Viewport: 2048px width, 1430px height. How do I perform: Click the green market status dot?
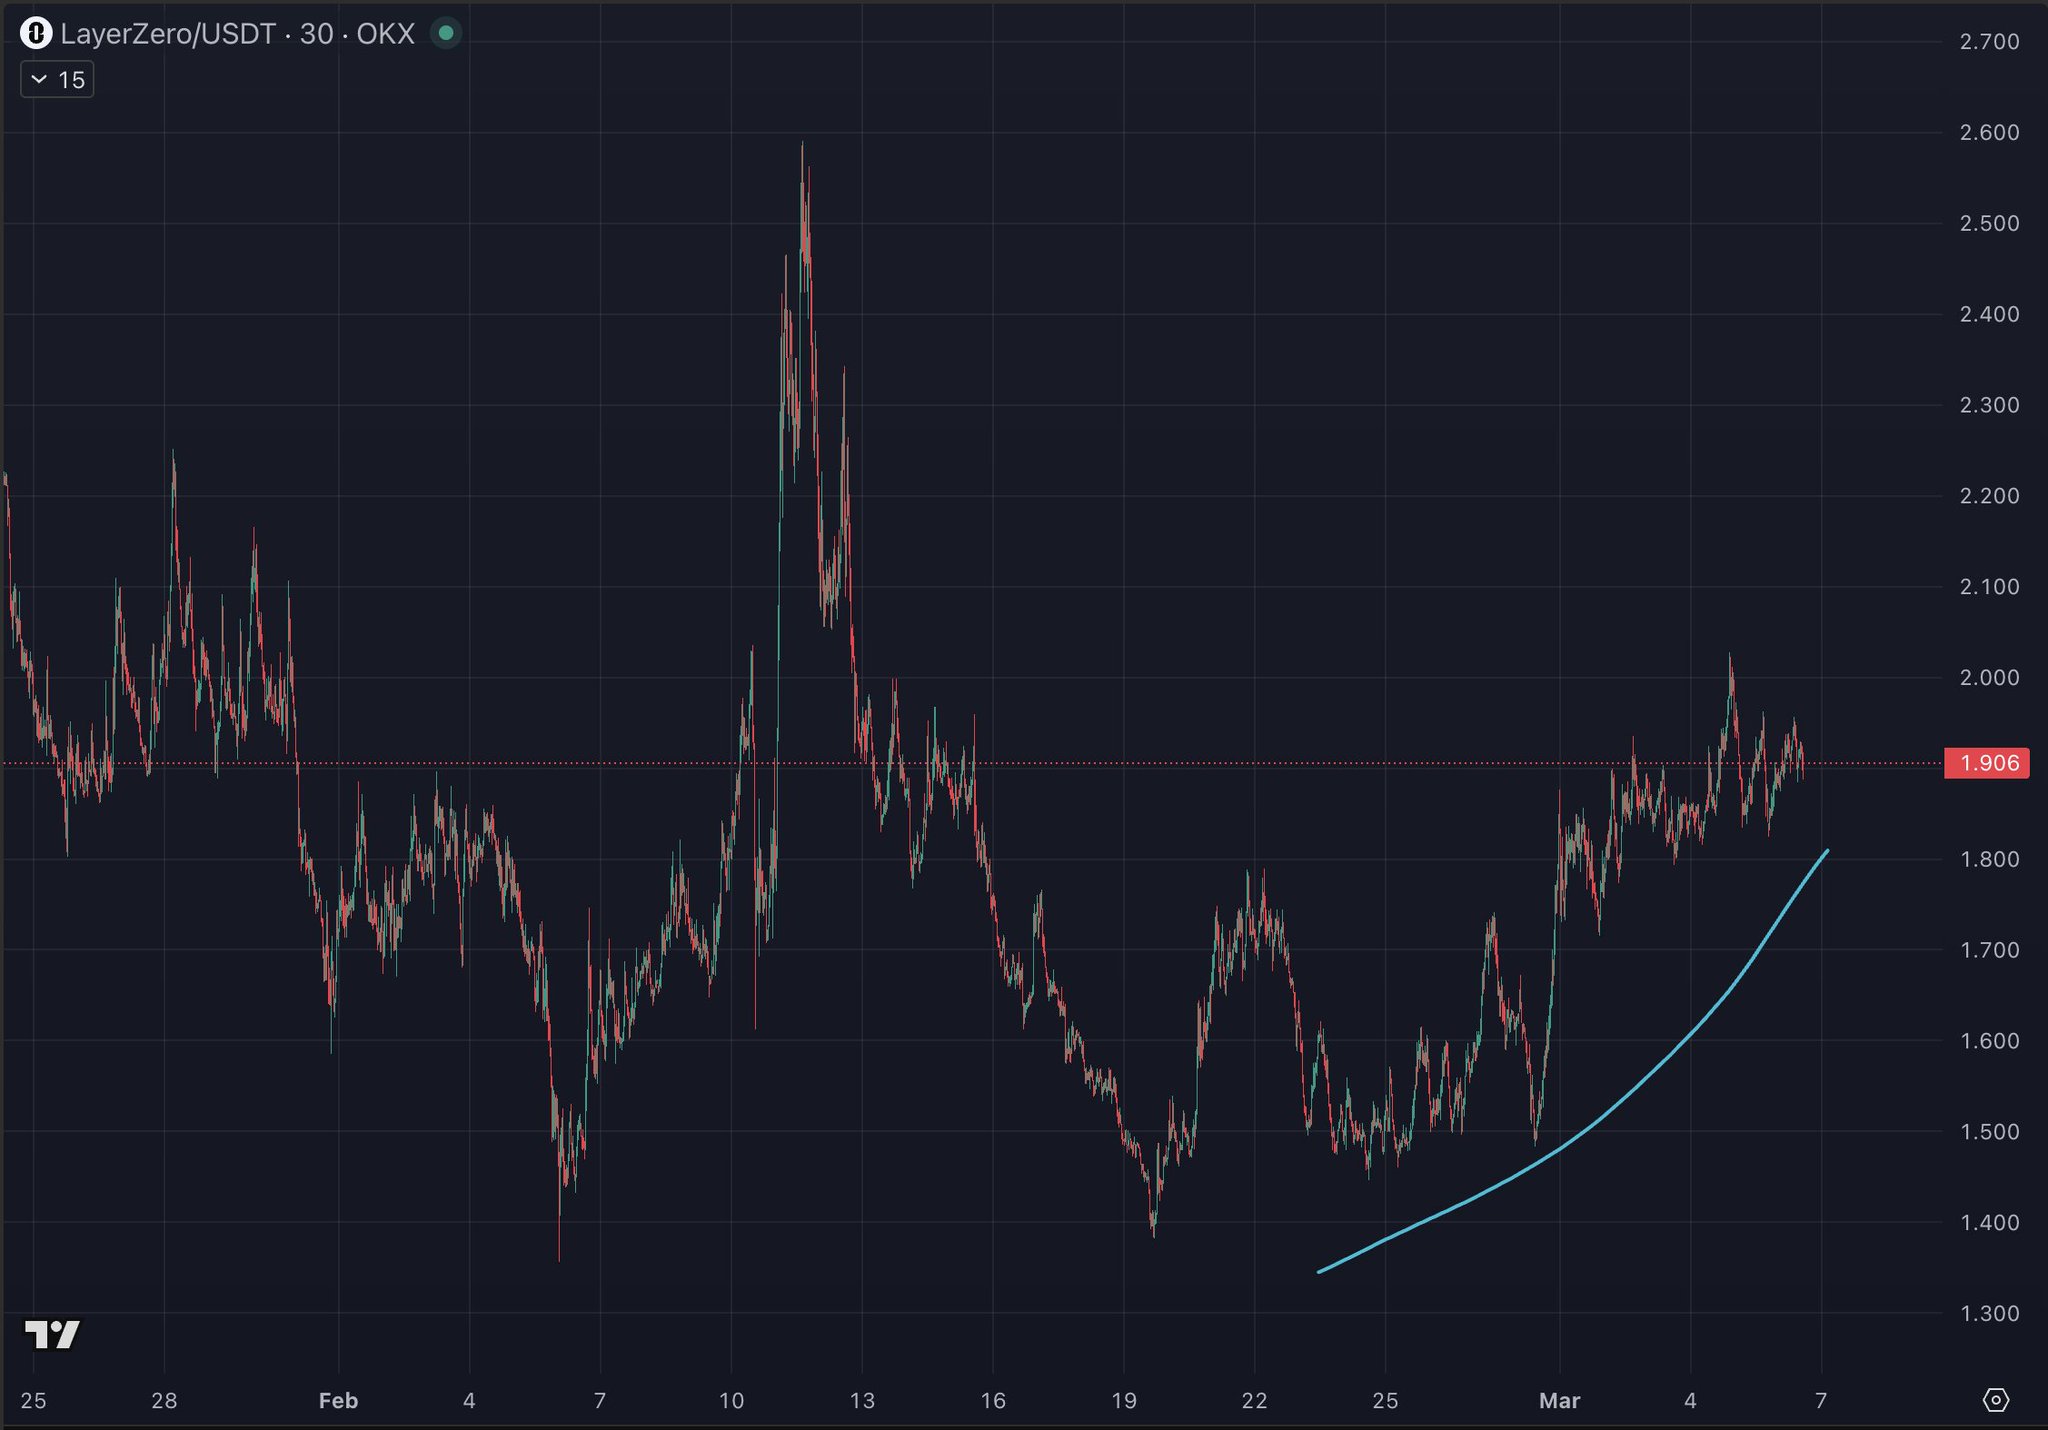coord(446,34)
